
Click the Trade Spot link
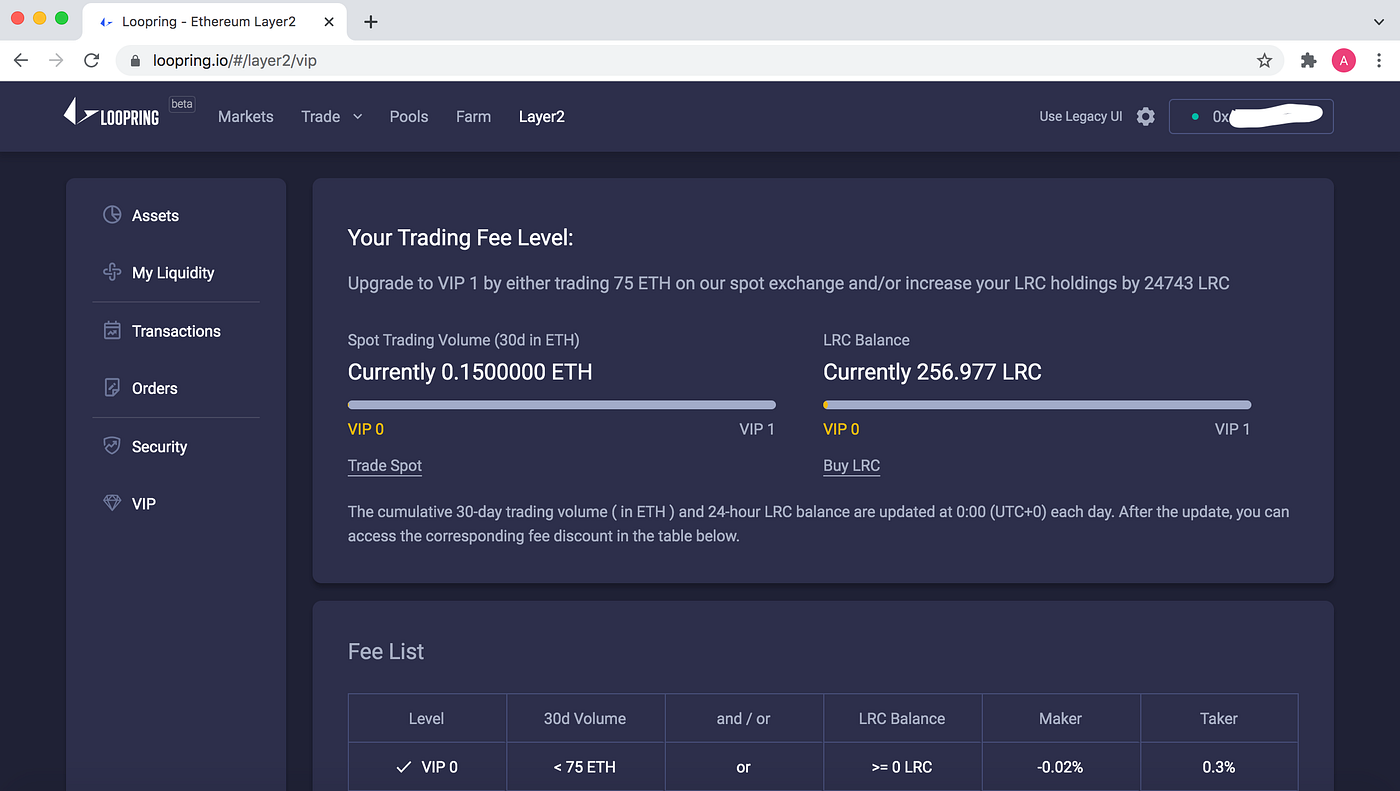pos(385,465)
